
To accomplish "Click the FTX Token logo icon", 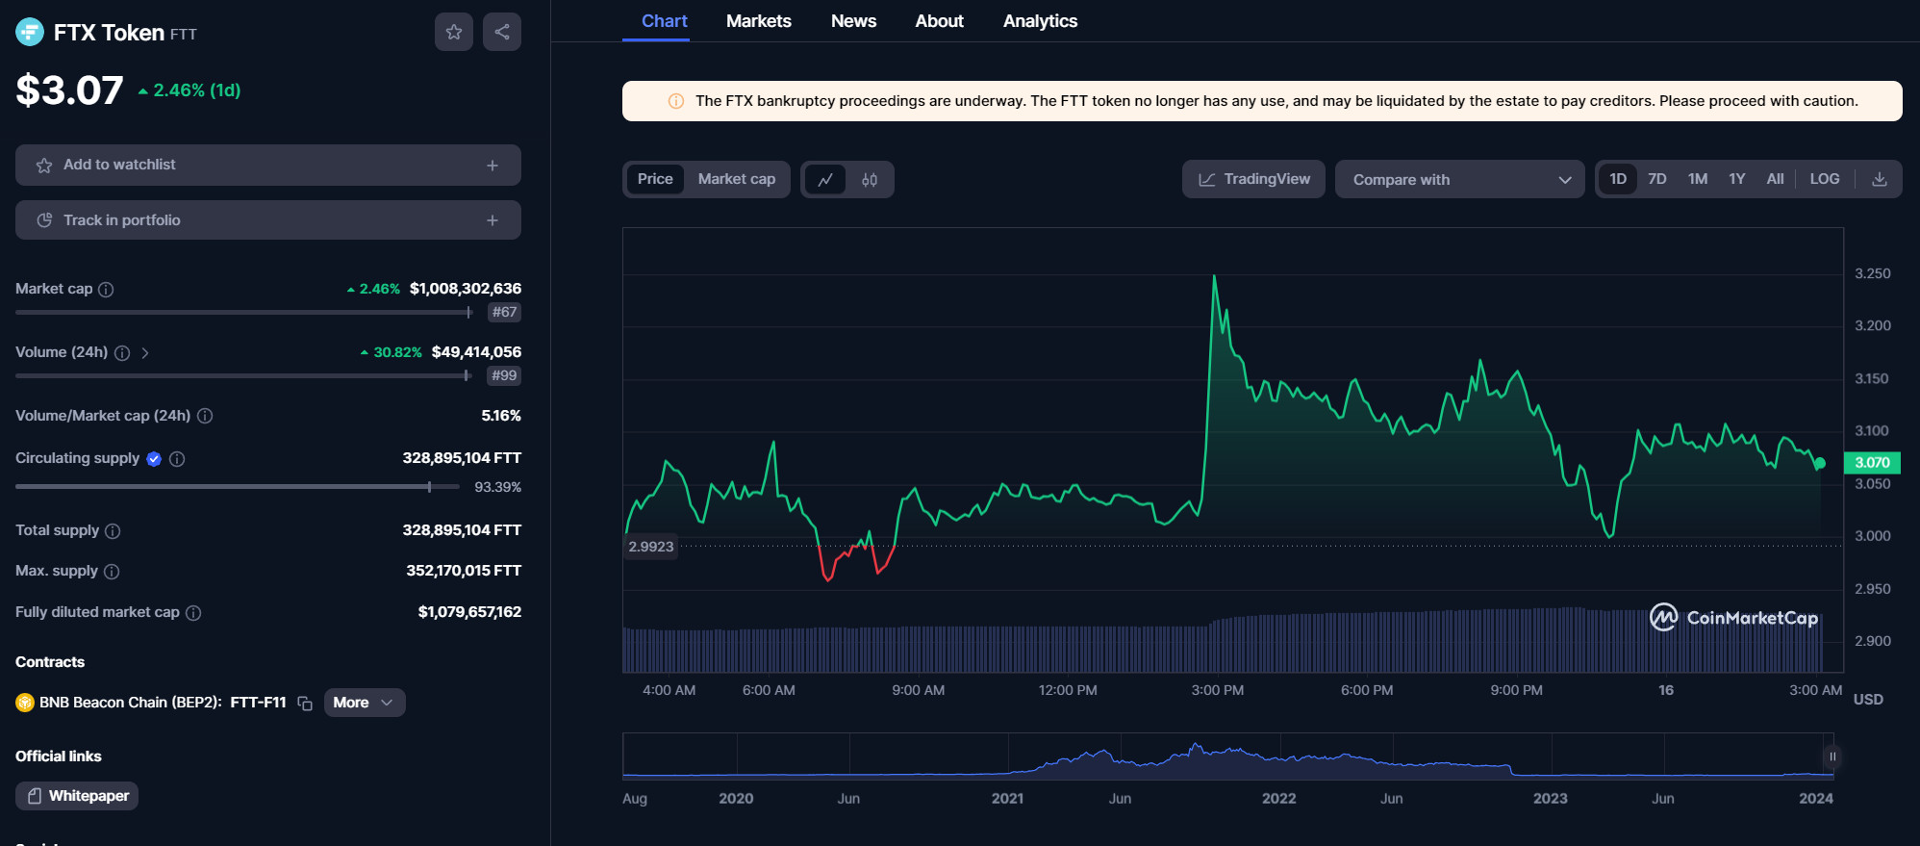I will [x=30, y=32].
